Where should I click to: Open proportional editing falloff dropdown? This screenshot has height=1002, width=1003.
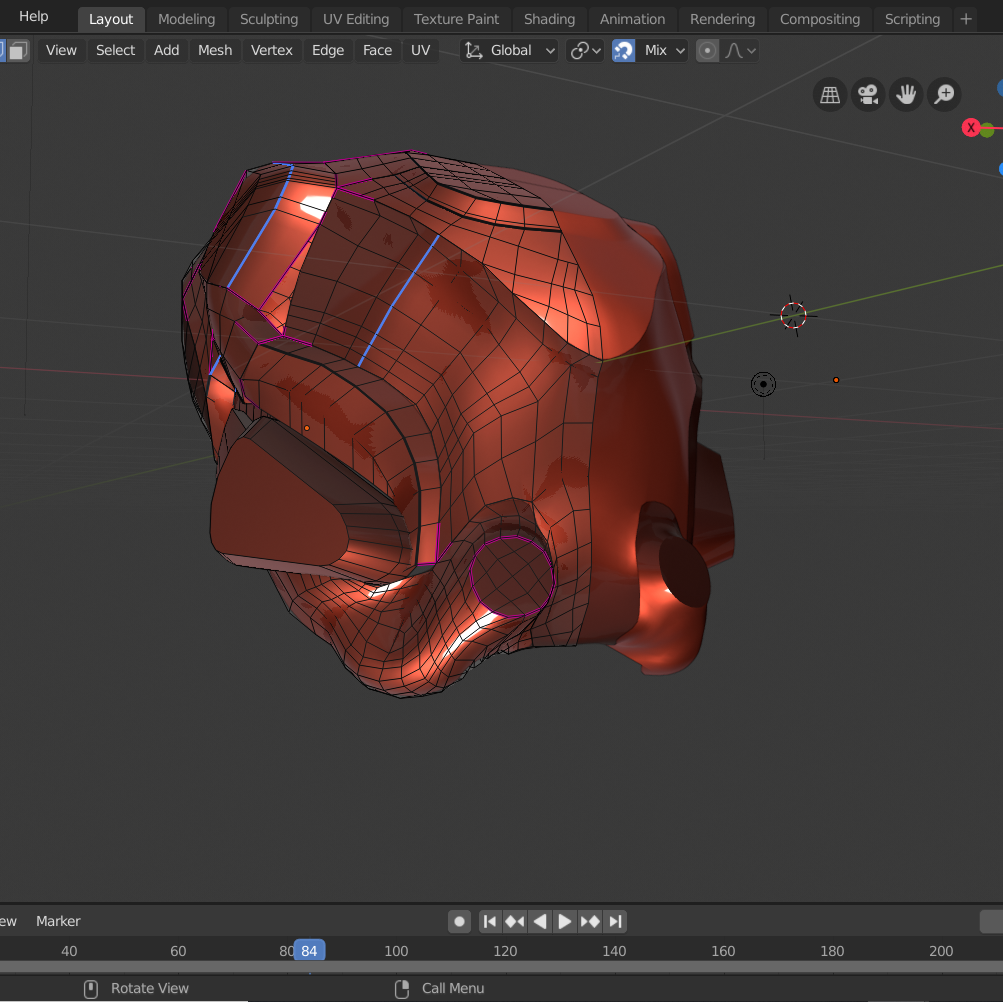(x=740, y=50)
